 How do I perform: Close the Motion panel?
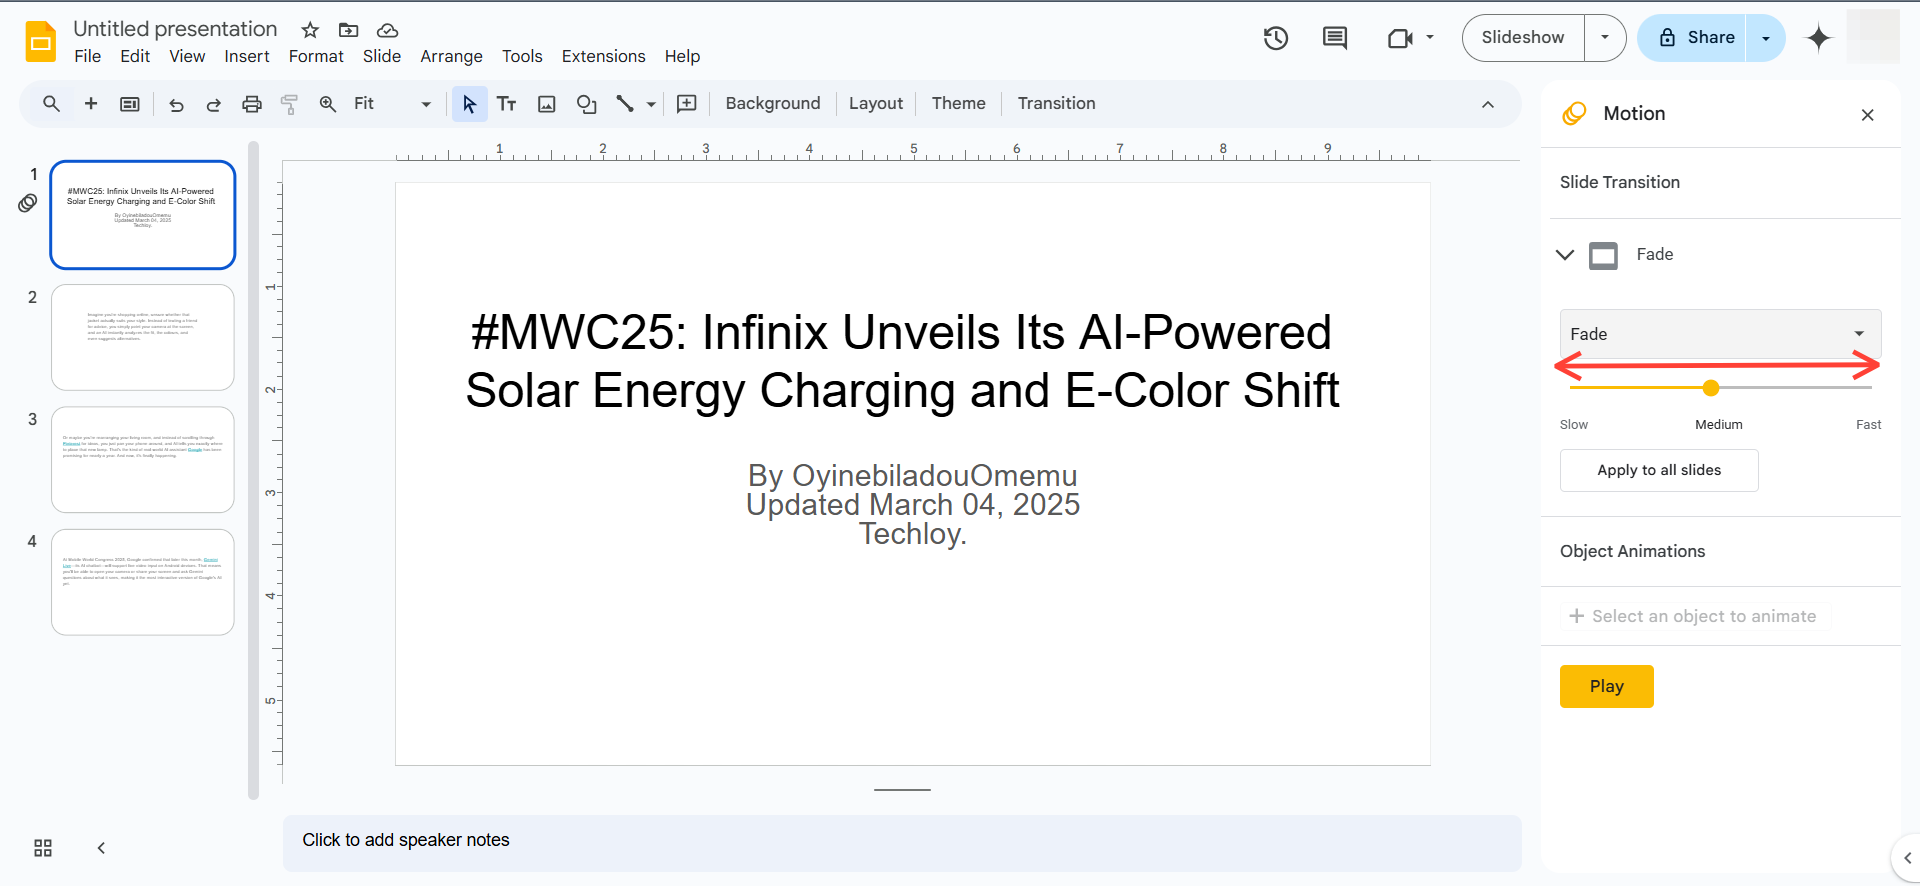click(x=1867, y=115)
